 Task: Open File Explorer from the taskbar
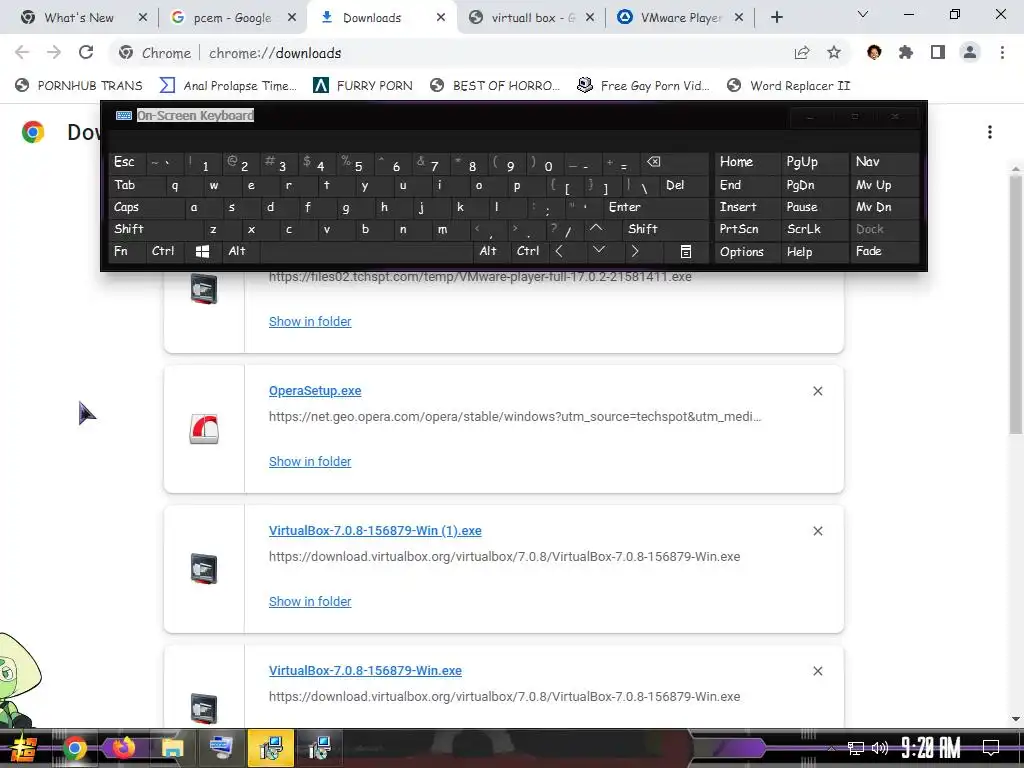[172, 748]
